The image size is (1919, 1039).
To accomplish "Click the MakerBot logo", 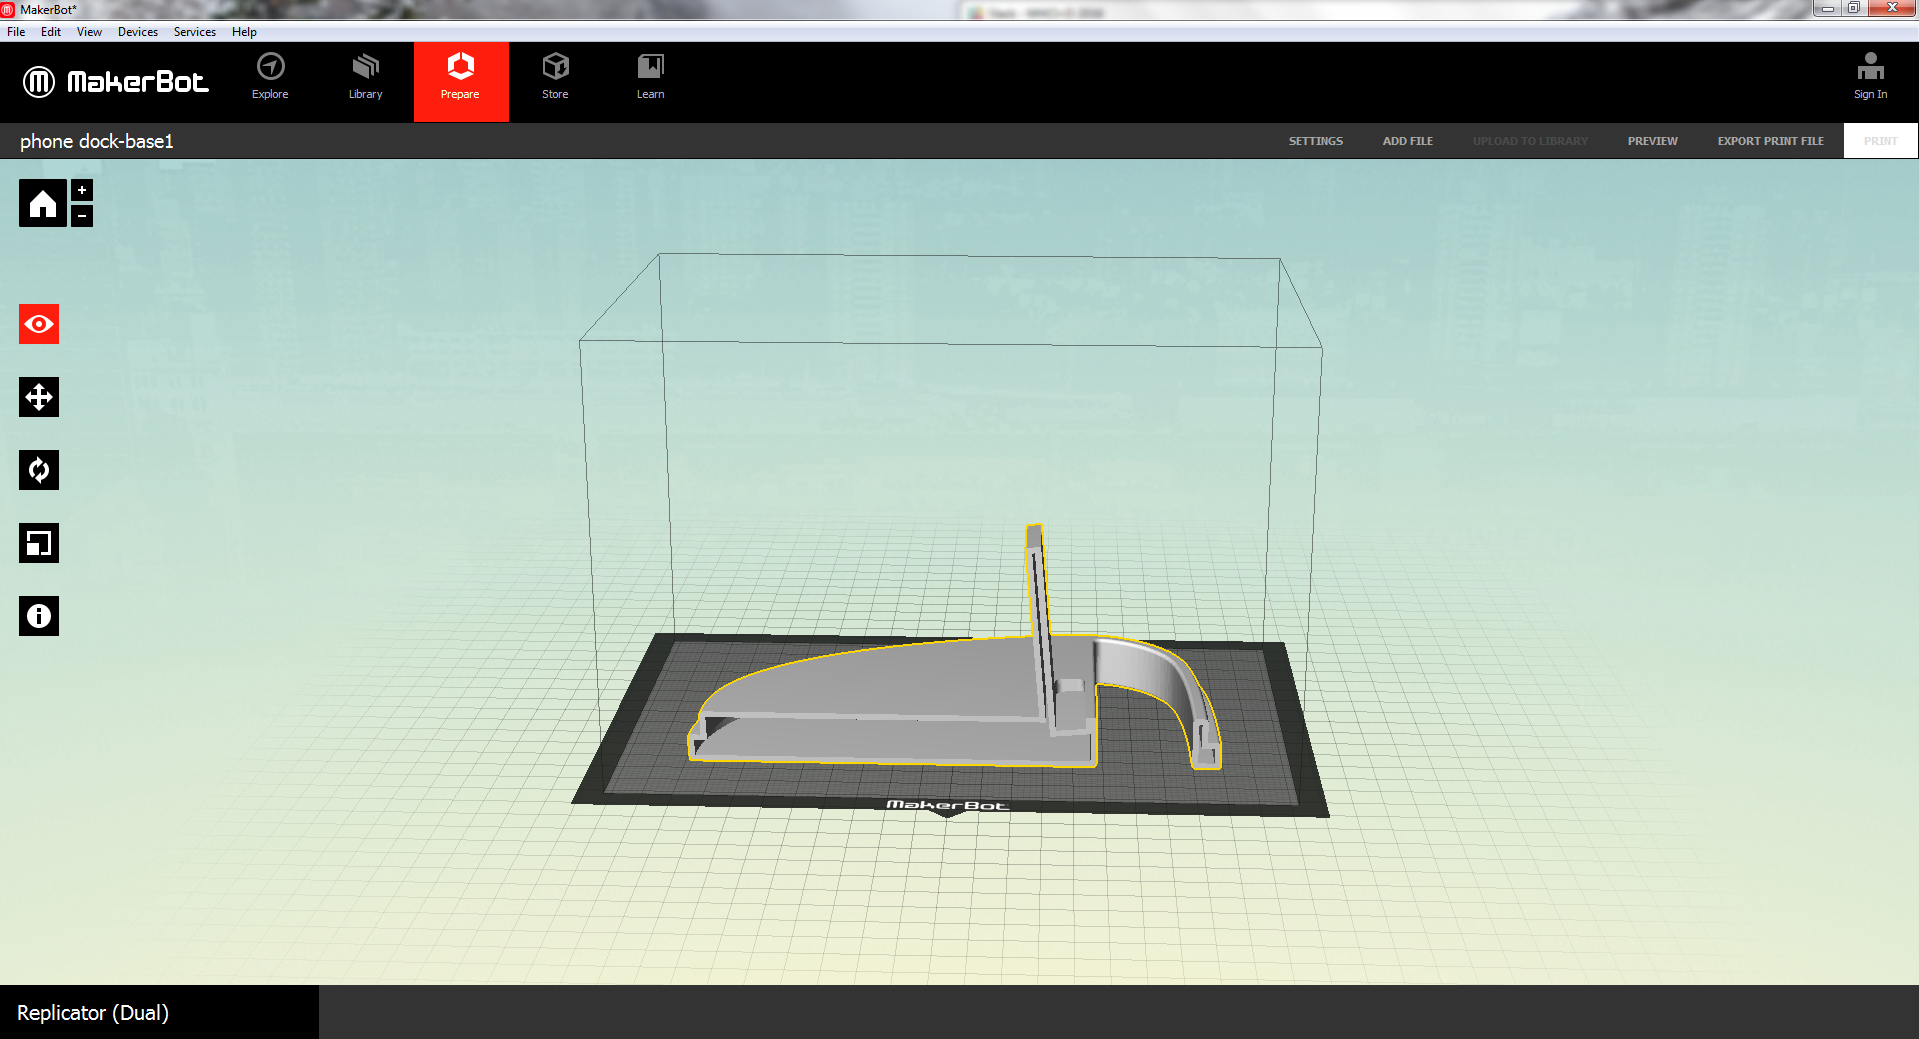I will 116,82.
